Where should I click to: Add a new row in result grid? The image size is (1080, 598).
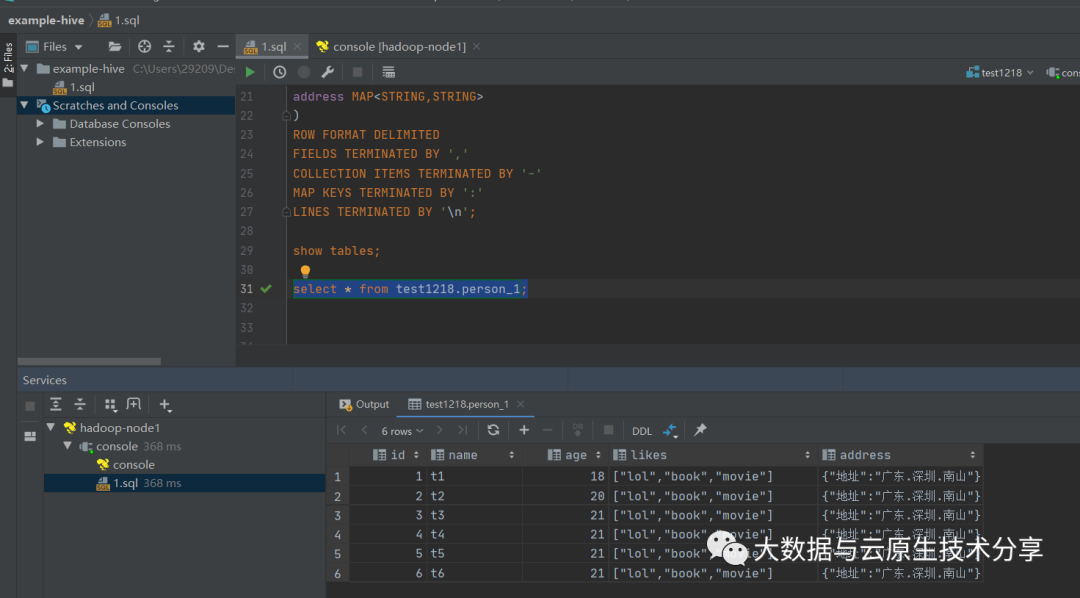(524, 430)
